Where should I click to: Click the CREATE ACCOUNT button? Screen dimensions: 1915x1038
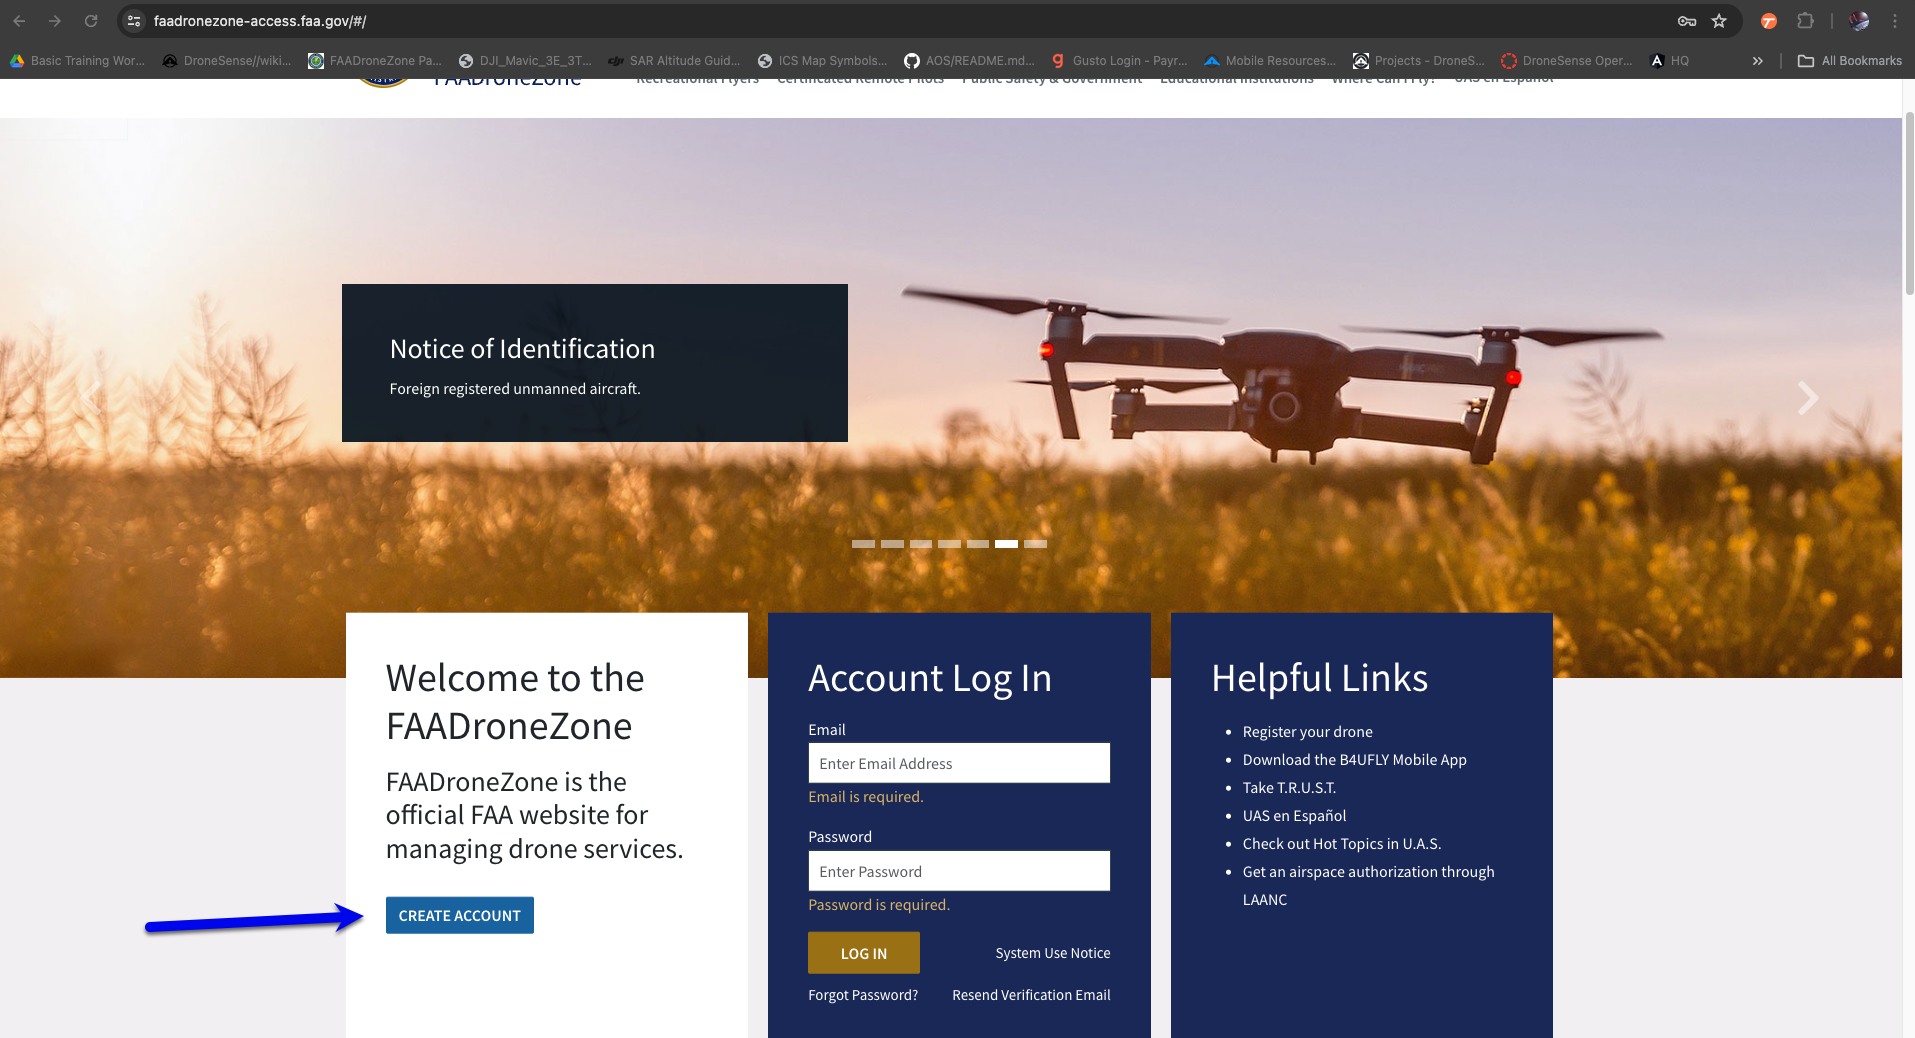click(x=459, y=915)
